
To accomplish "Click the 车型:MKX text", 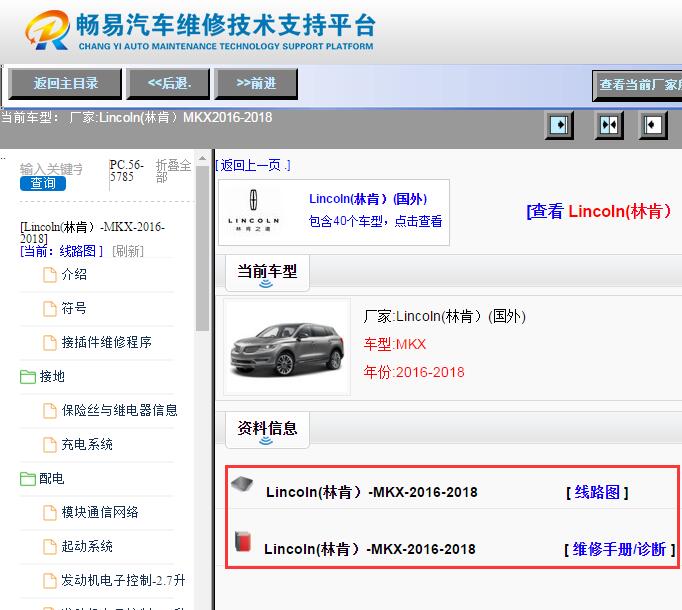I will 394,344.
